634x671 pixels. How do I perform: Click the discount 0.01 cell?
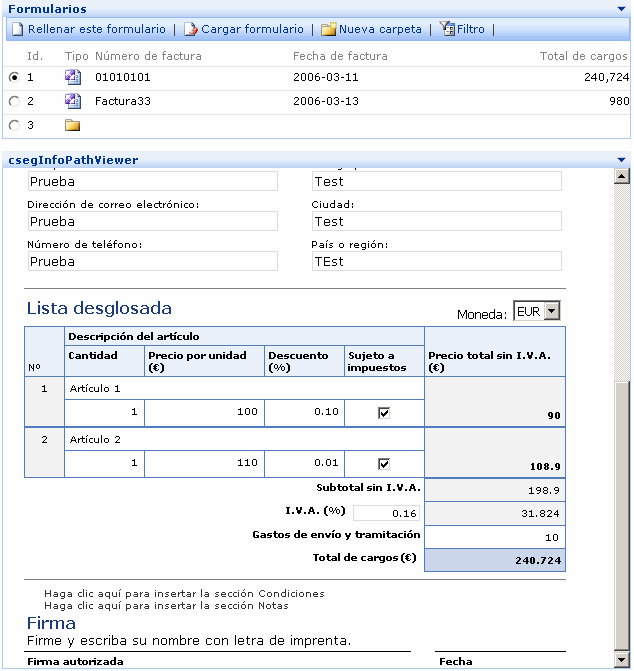click(x=305, y=463)
